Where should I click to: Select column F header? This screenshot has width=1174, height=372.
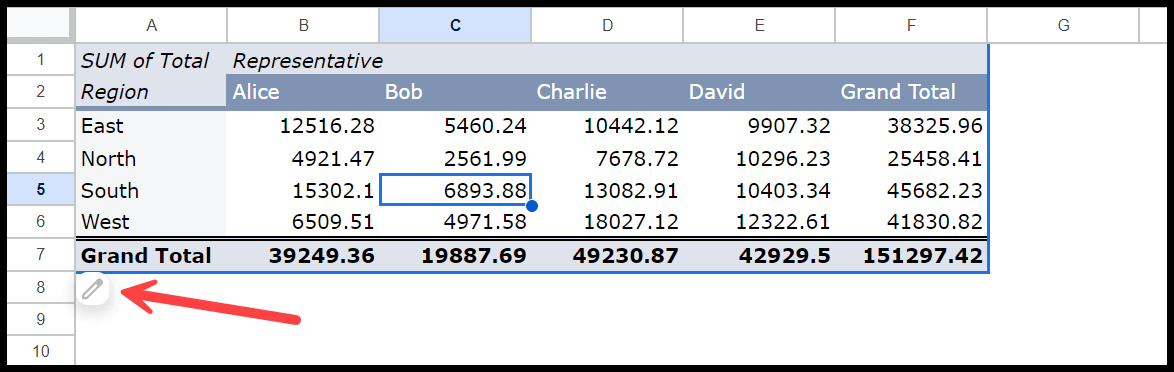pyautogui.click(x=911, y=26)
